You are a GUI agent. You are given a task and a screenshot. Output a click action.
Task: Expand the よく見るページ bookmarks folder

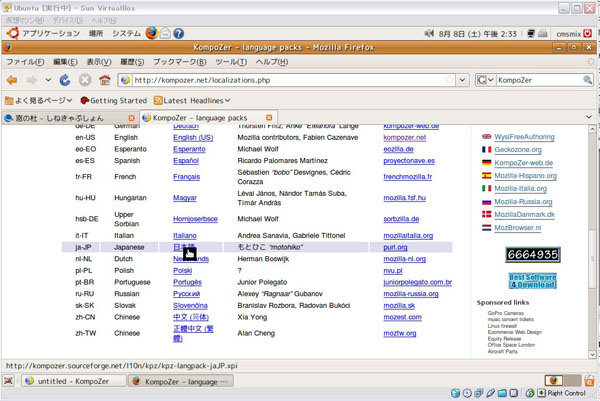[39, 101]
